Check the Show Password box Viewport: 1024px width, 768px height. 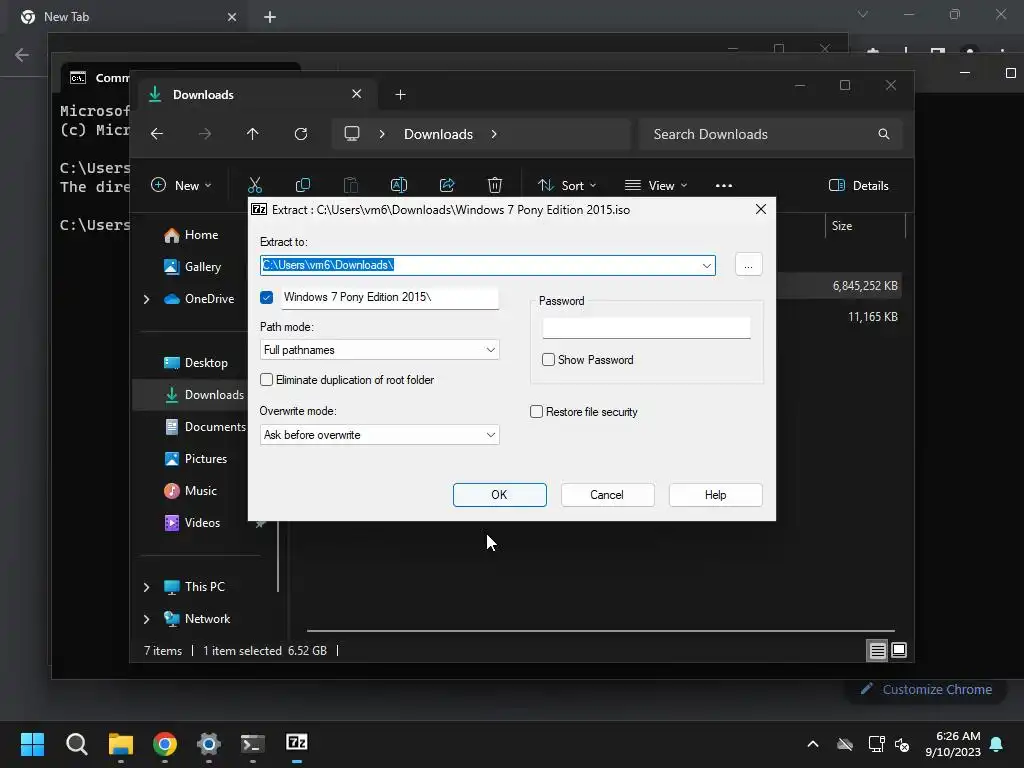549,360
